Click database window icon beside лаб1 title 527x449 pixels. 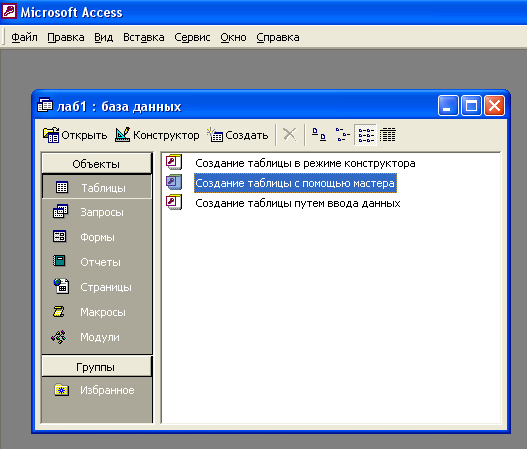[x=45, y=105]
